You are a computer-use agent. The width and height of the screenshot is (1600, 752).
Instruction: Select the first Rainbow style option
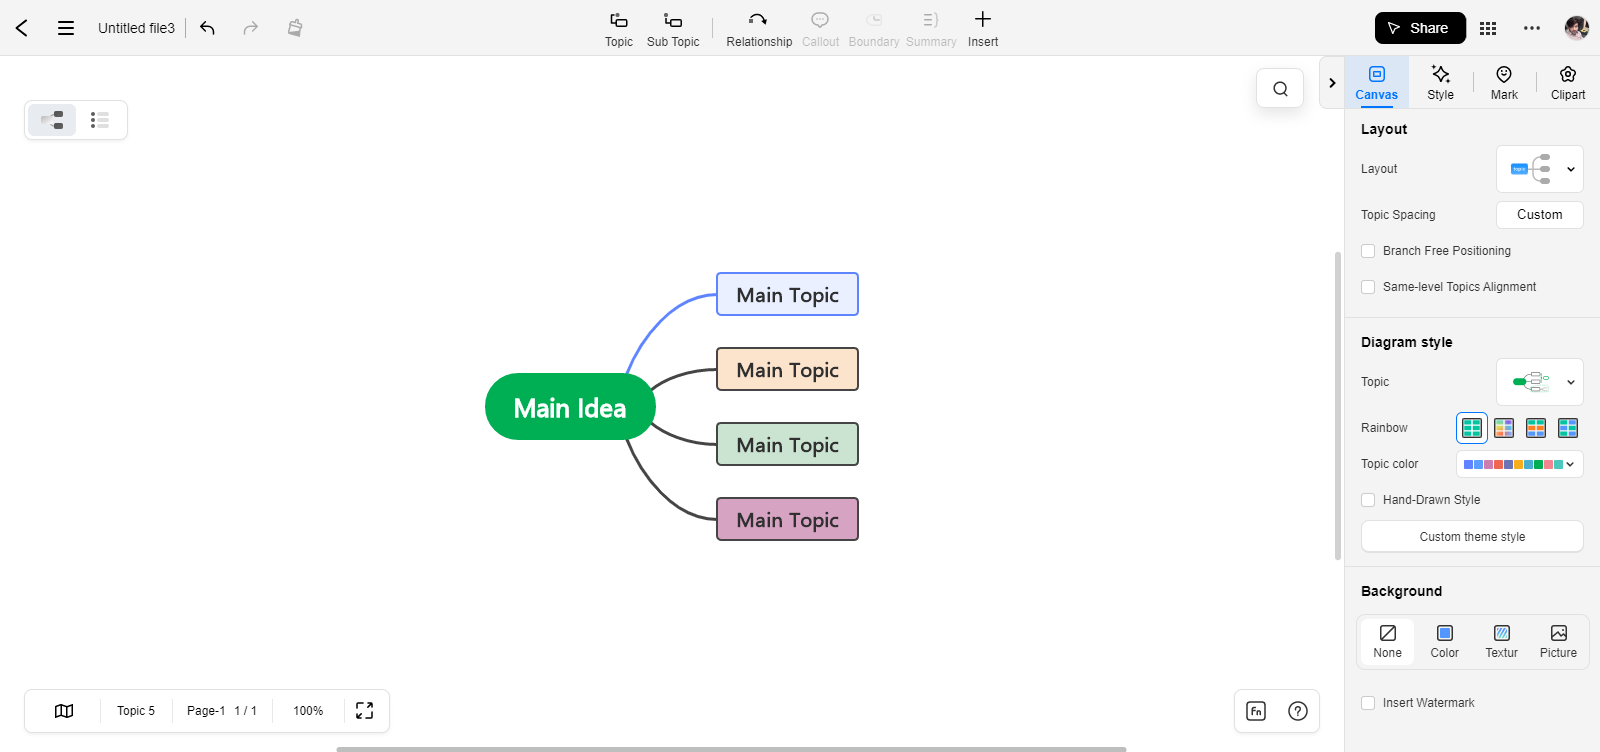(x=1472, y=428)
